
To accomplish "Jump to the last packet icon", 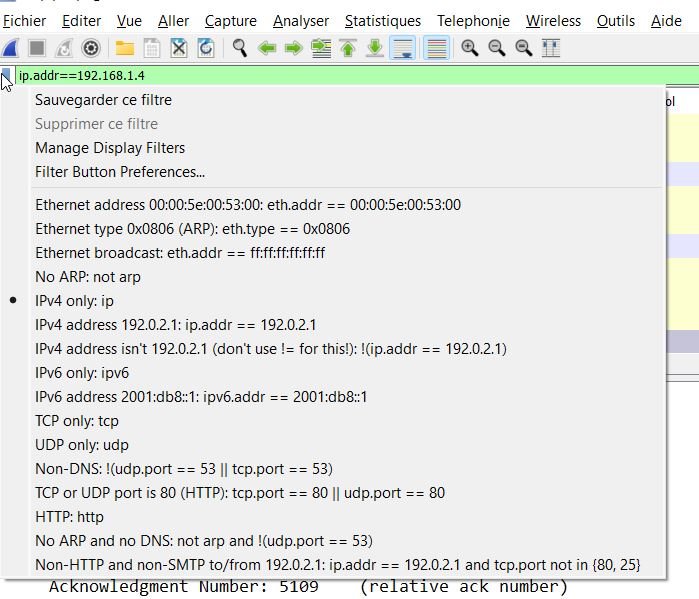I will (x=375, y=48).
